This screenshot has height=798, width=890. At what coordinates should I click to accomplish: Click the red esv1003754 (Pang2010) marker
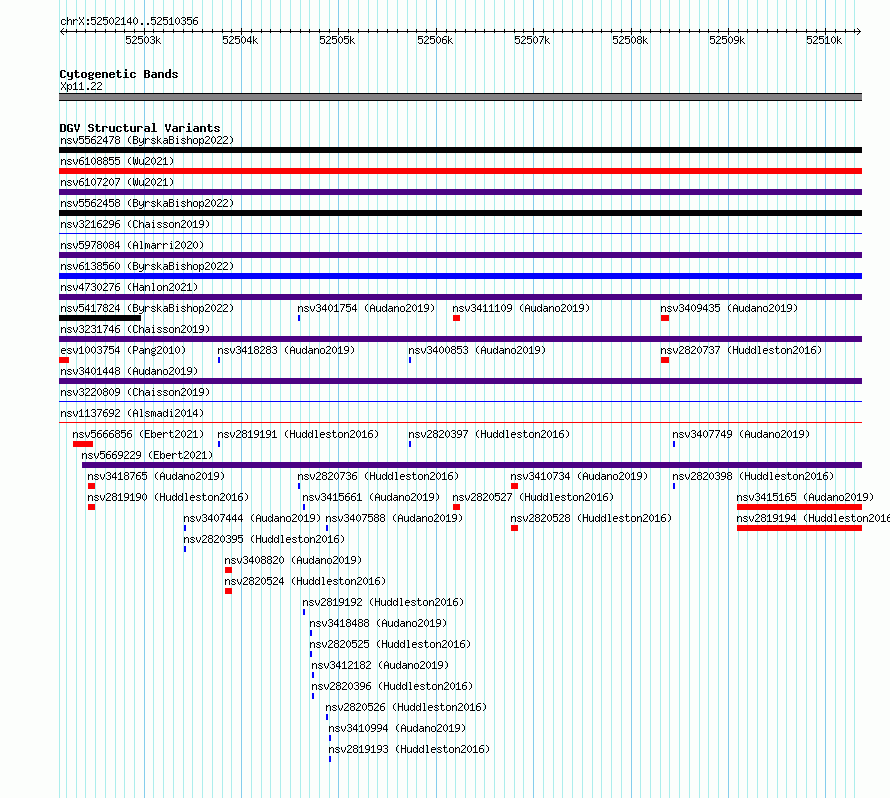64,360
